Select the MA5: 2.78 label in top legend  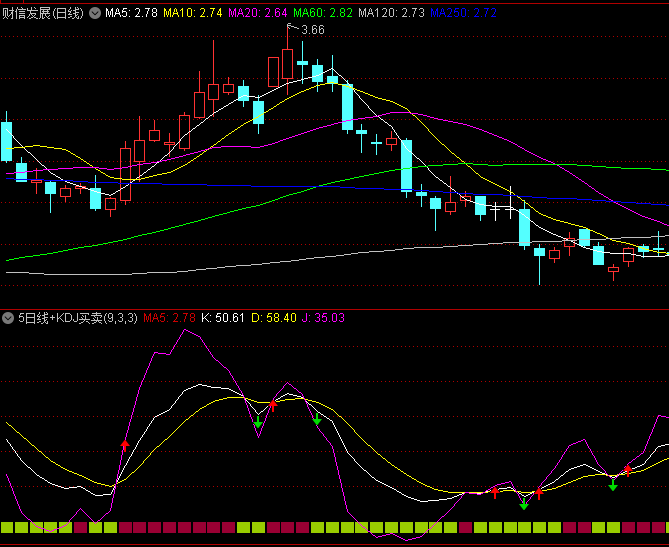click(x=131, y=13)
